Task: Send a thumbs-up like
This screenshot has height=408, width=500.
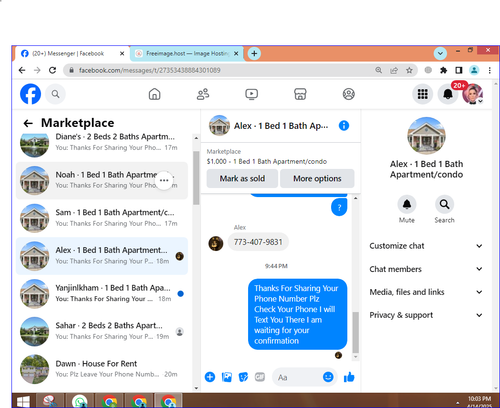Action: click(349, 377)
